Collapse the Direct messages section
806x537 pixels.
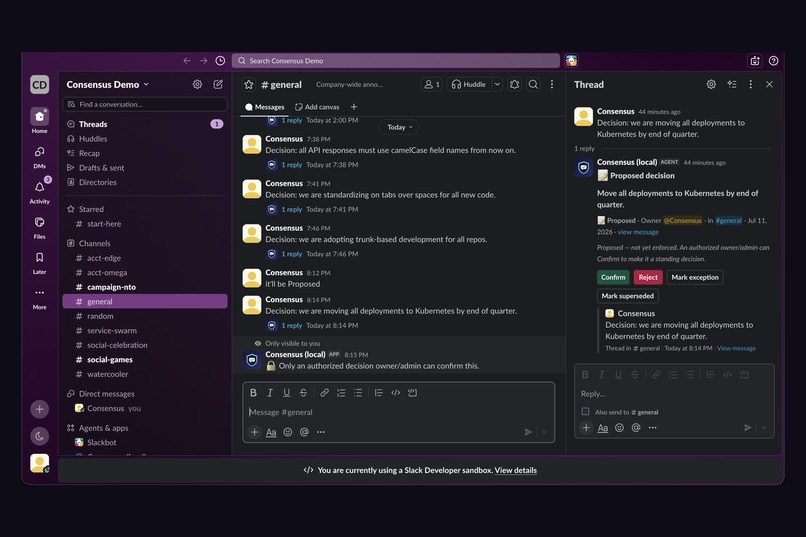pos(107,394)
